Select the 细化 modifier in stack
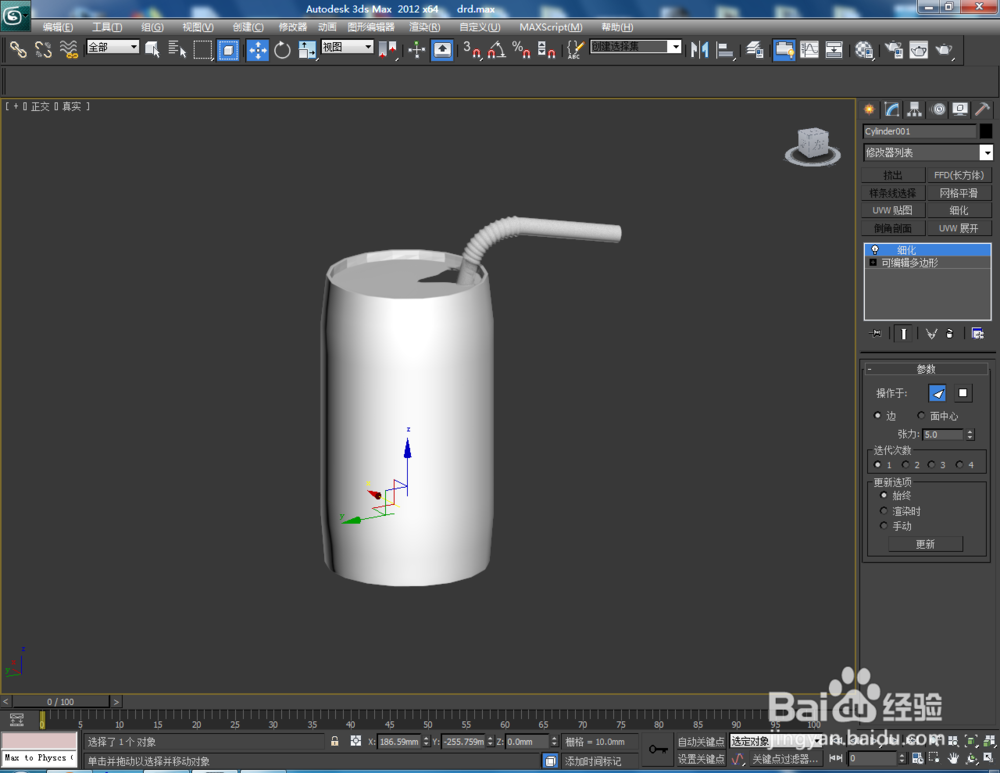 point(927,250)
